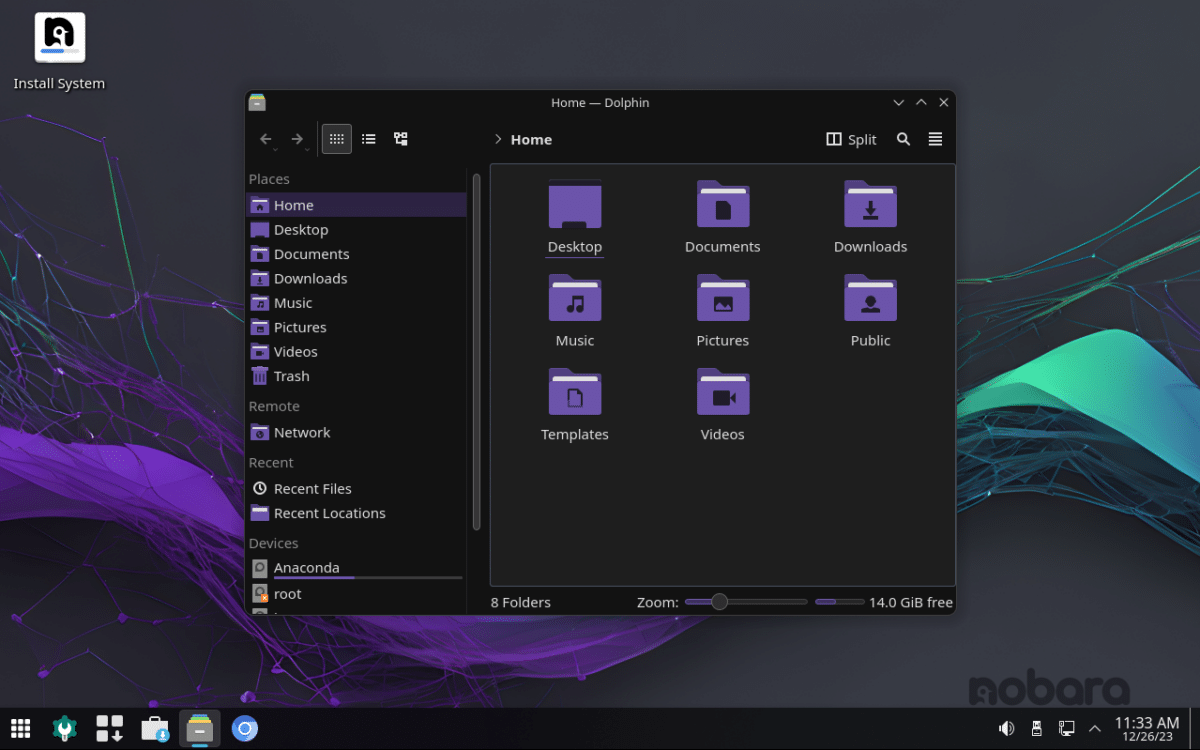Launch the Chromium browser from the taskbar
1200x750 pixels.
point(244,728)
